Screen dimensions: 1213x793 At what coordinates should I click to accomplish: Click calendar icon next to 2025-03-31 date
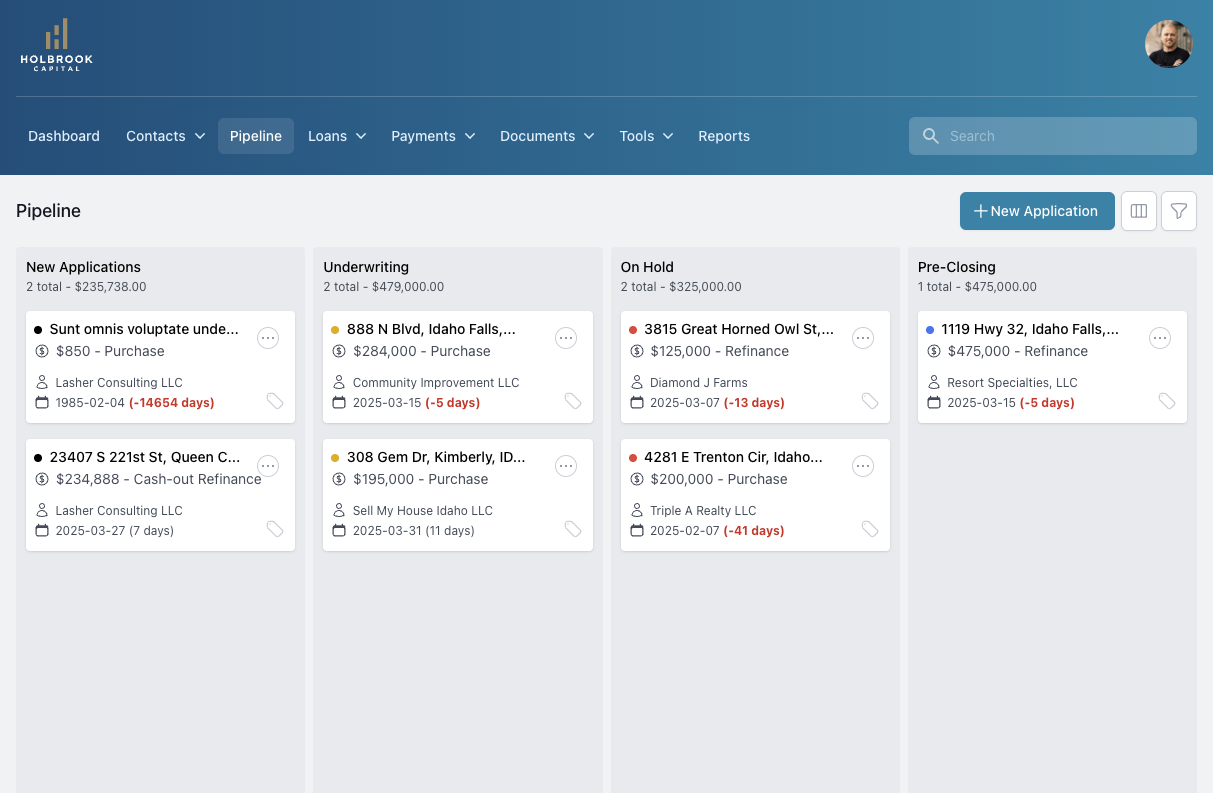(x=339, y=530)
